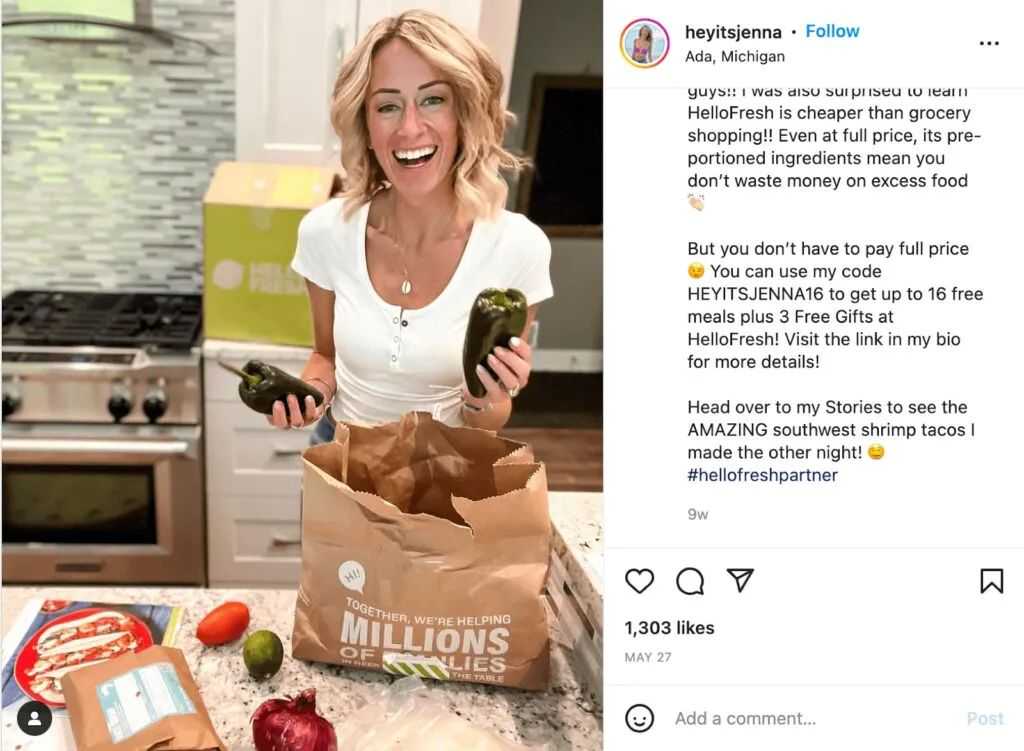
Task: Show tagged people icon on photo
Action: coord(35,718)
